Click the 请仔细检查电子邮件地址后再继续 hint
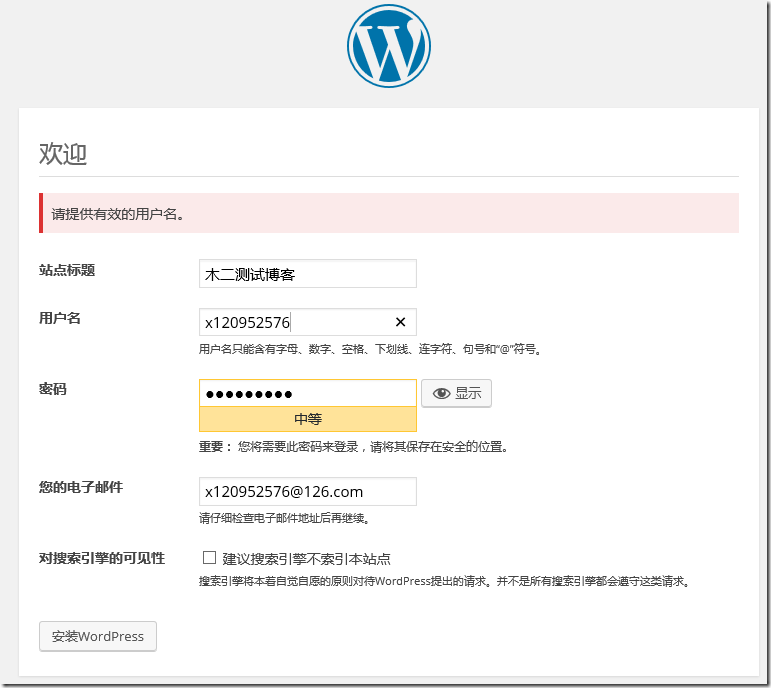 284,518
